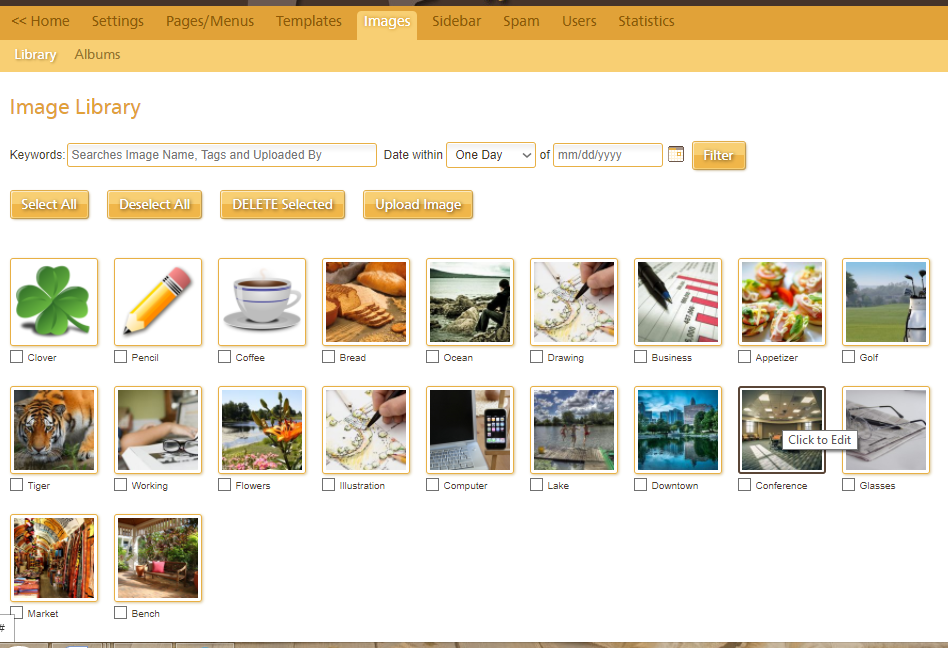Open the Golf image thumbnail
This screenshot has height=648, width=948.
click(x=886, y=302)
